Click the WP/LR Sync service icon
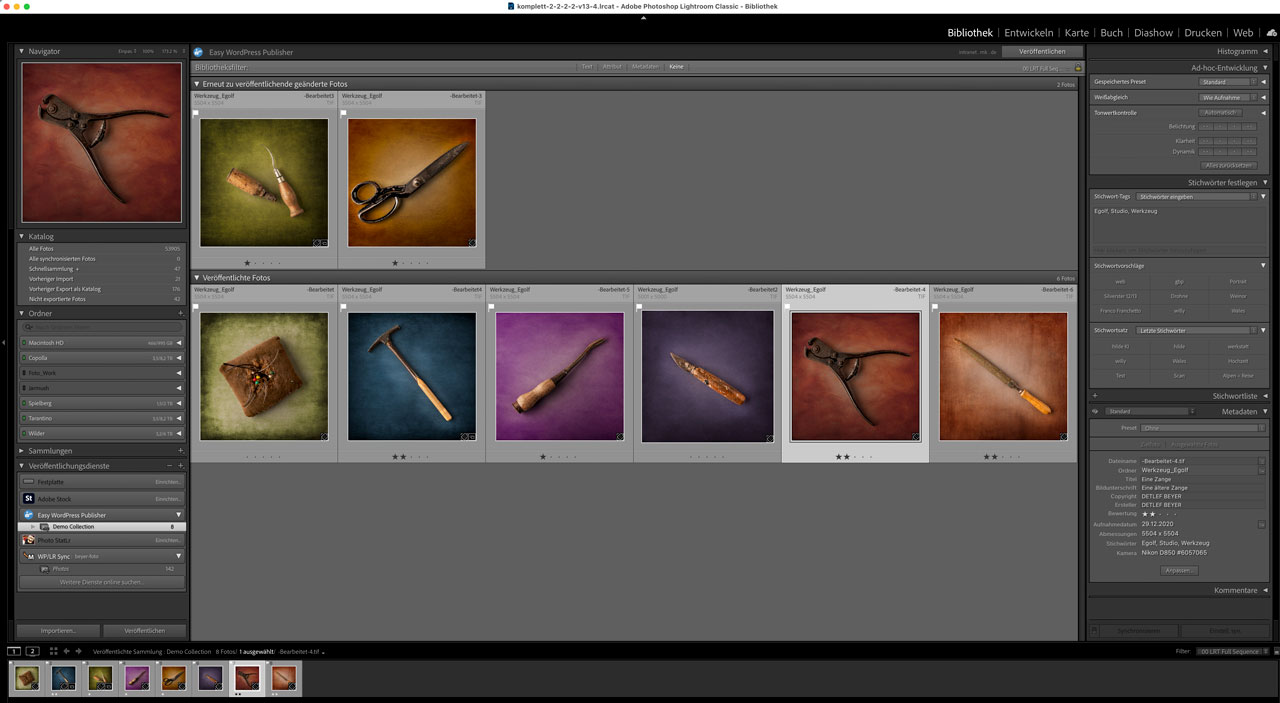 [x=28, y=556]
